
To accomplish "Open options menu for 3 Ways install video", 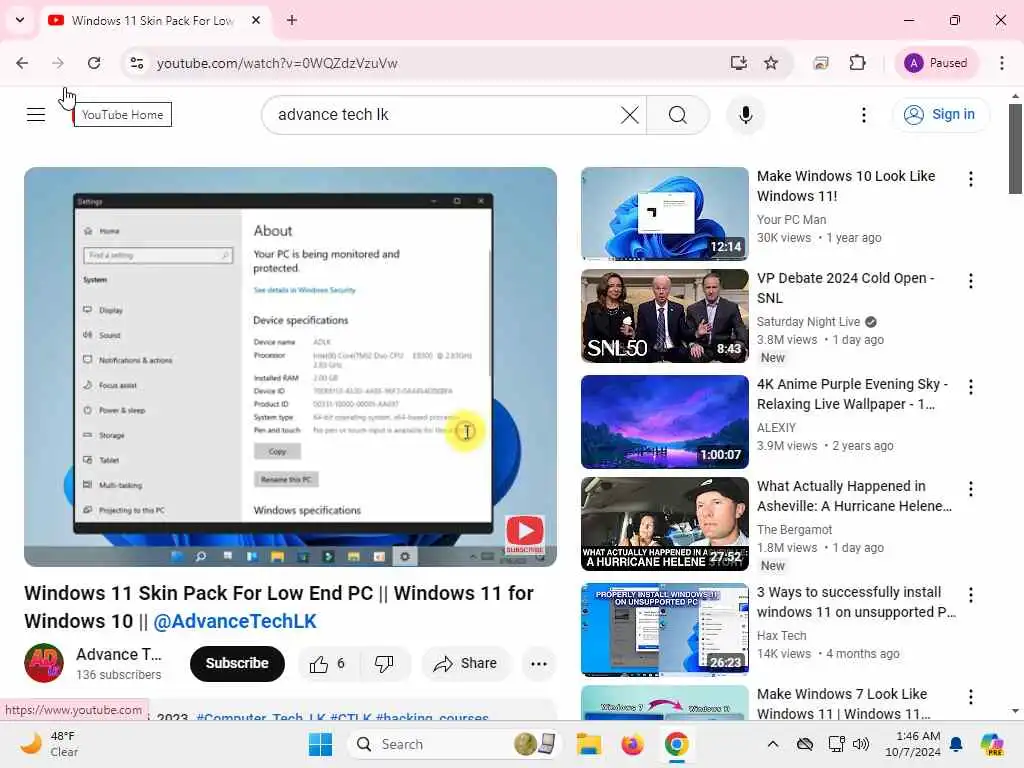I will pyautogui.click(x=970, y=594).
